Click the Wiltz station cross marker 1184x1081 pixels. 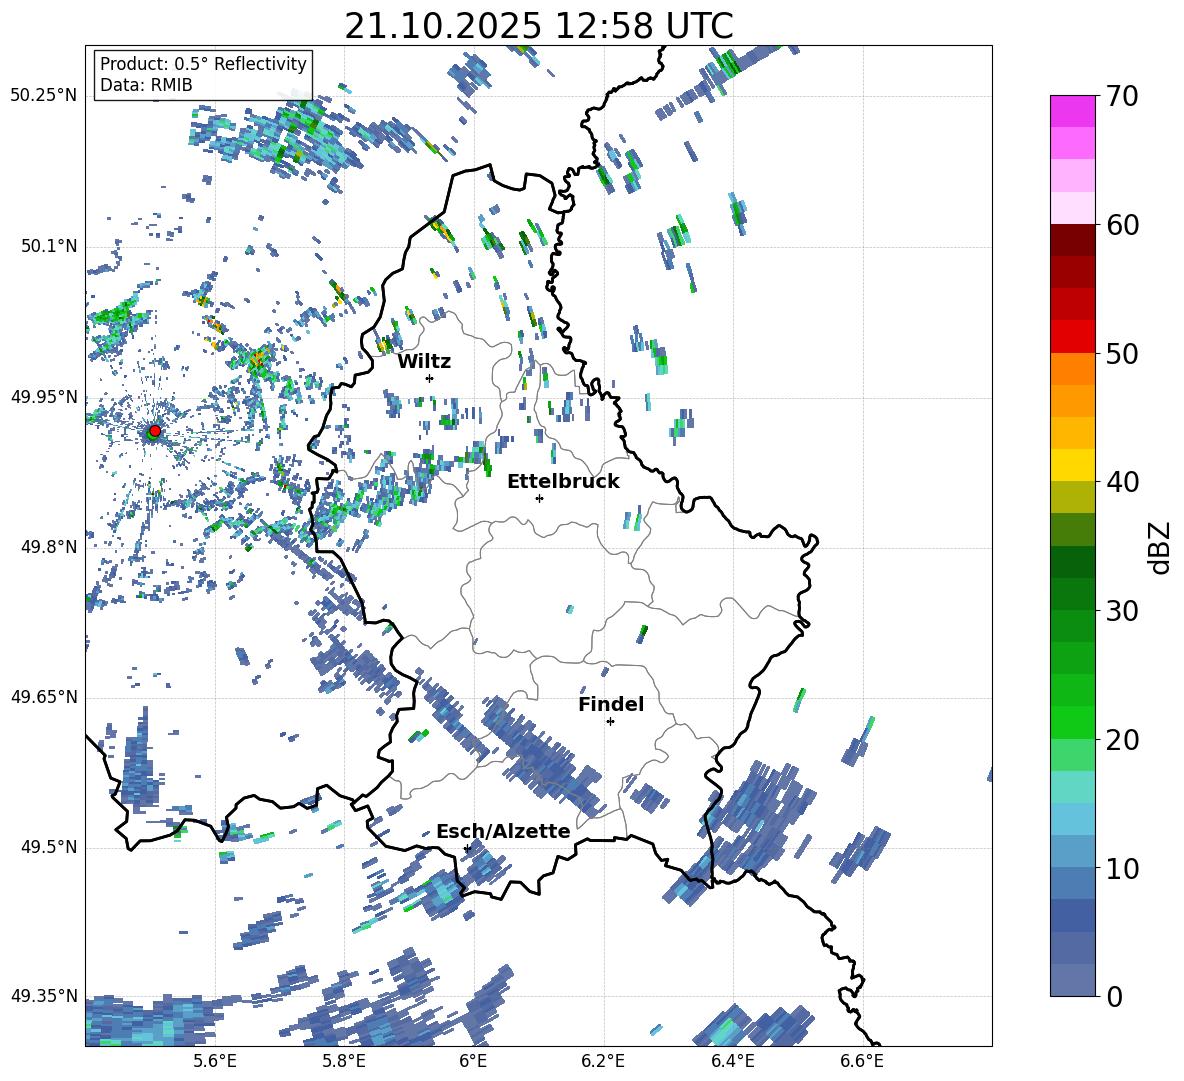click(x=430, y=378)
